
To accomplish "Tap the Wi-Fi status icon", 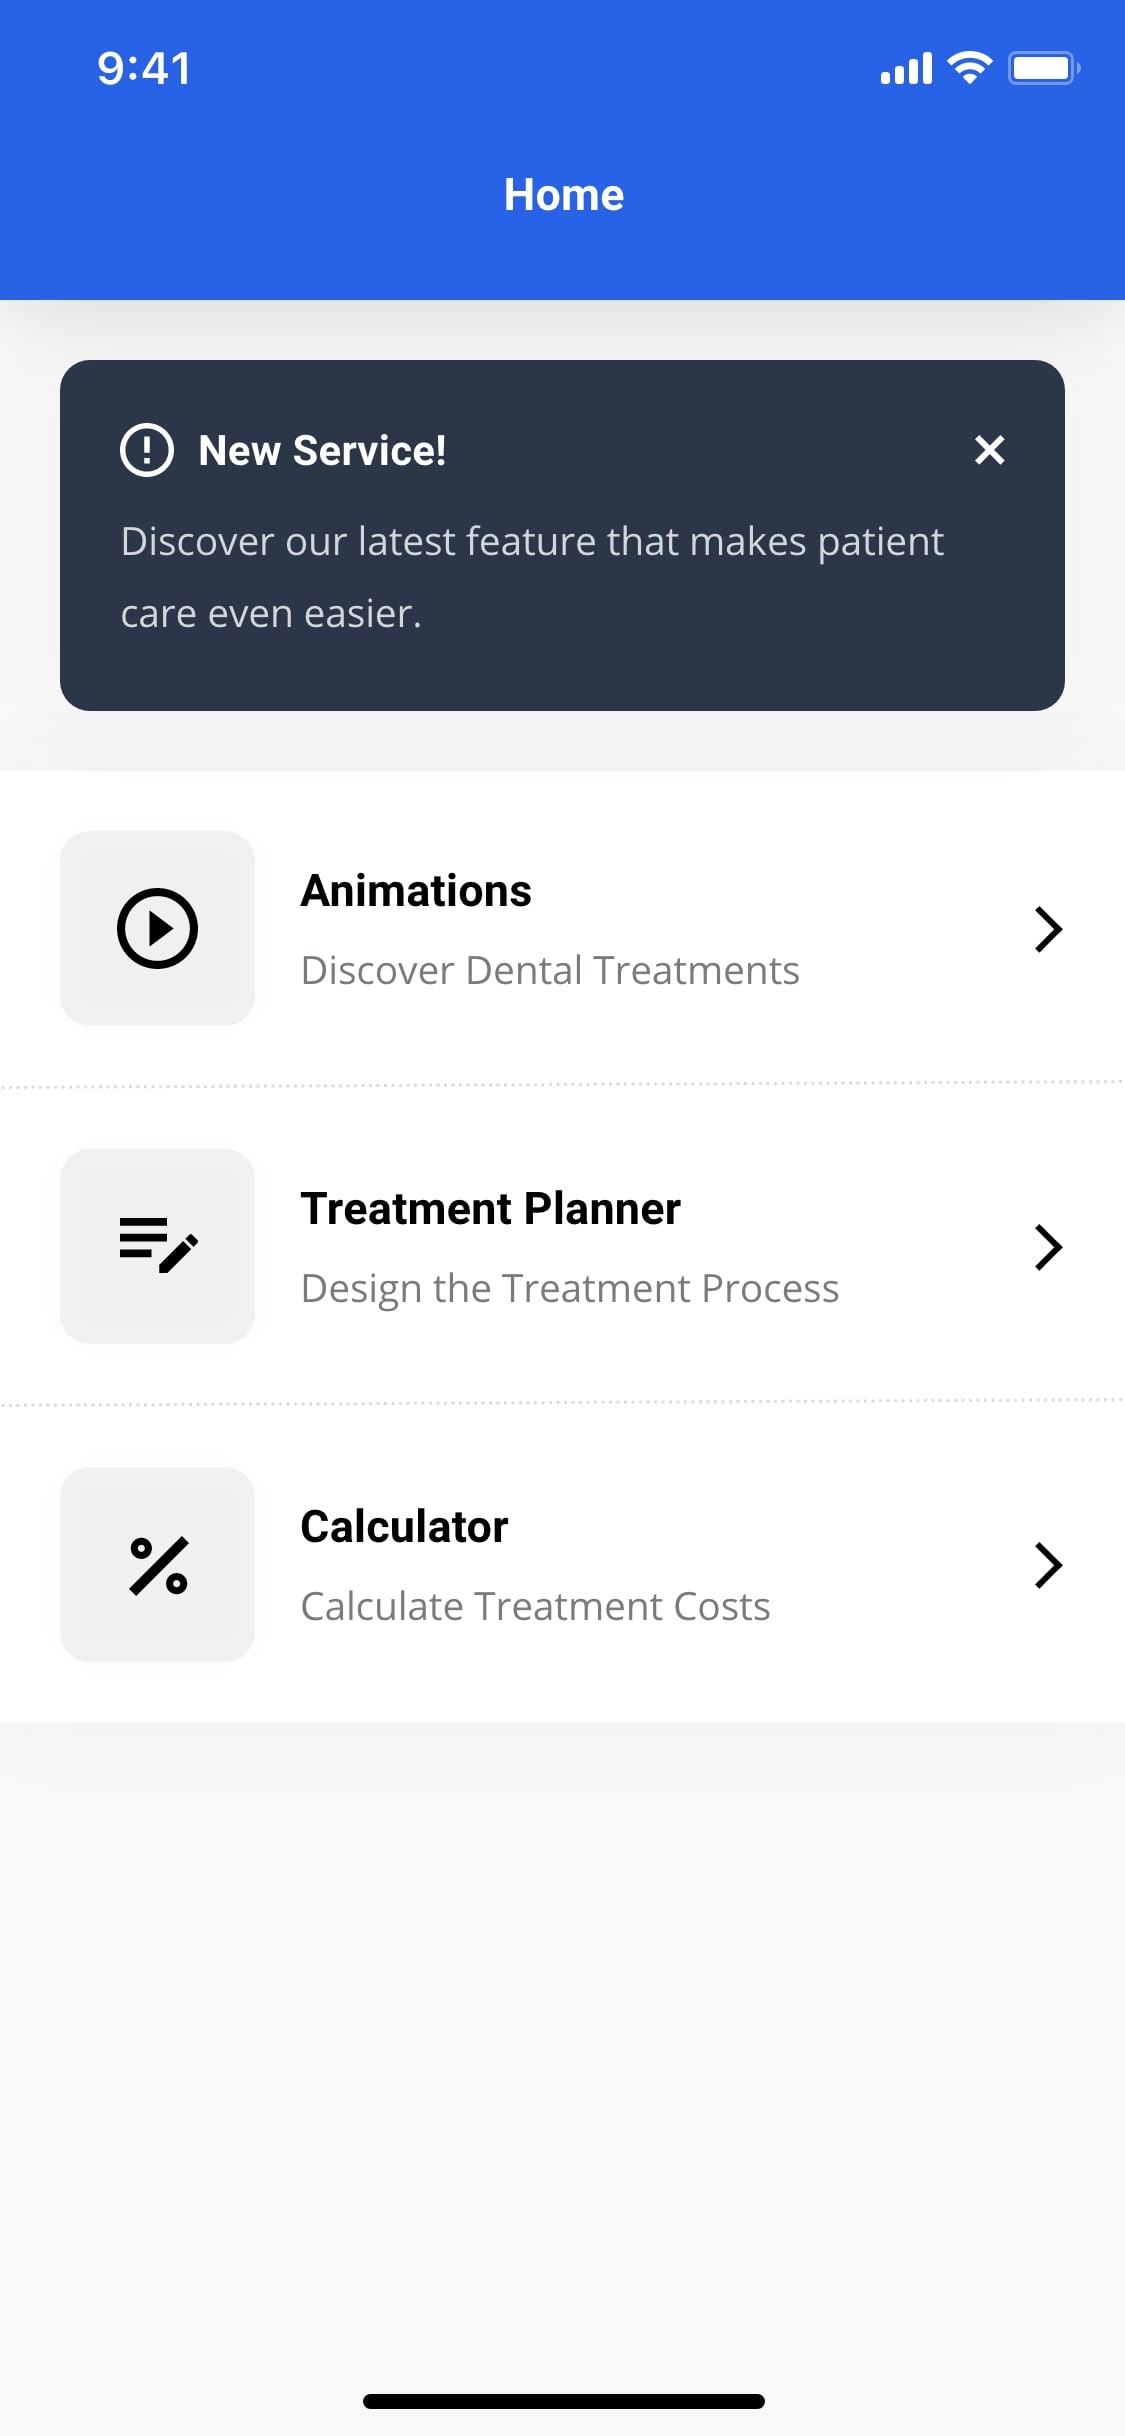I will [969, 68].
